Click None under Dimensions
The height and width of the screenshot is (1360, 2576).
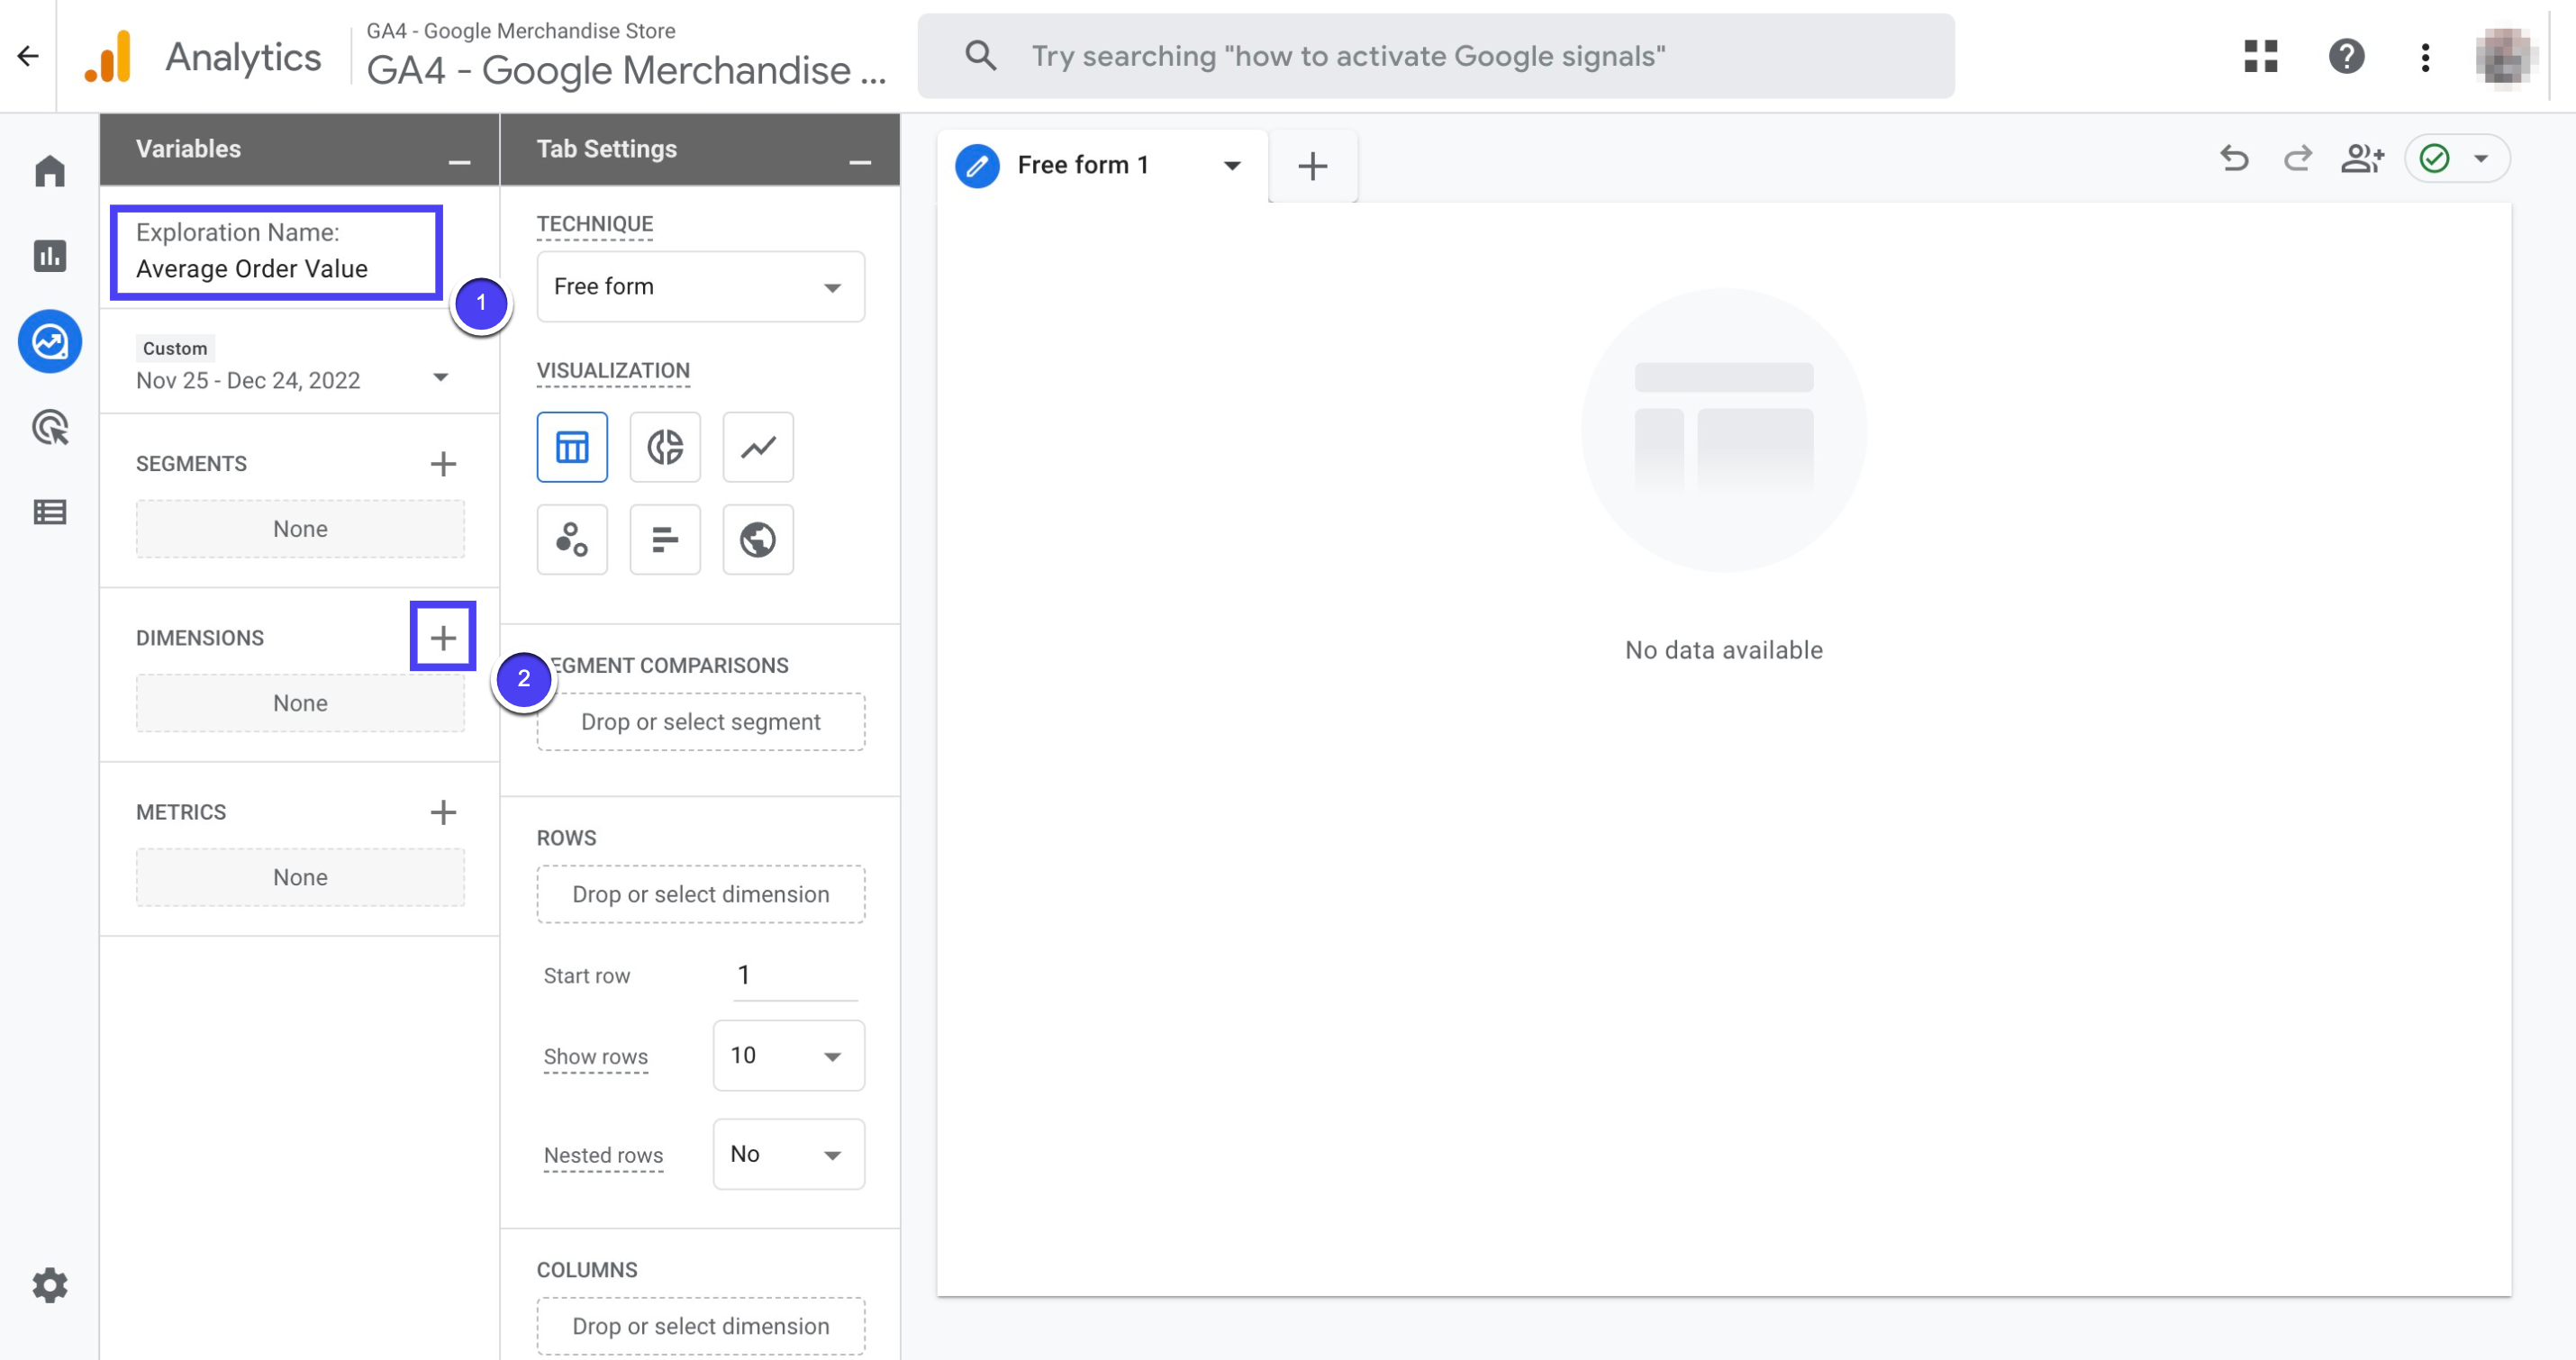pos(300,702)
